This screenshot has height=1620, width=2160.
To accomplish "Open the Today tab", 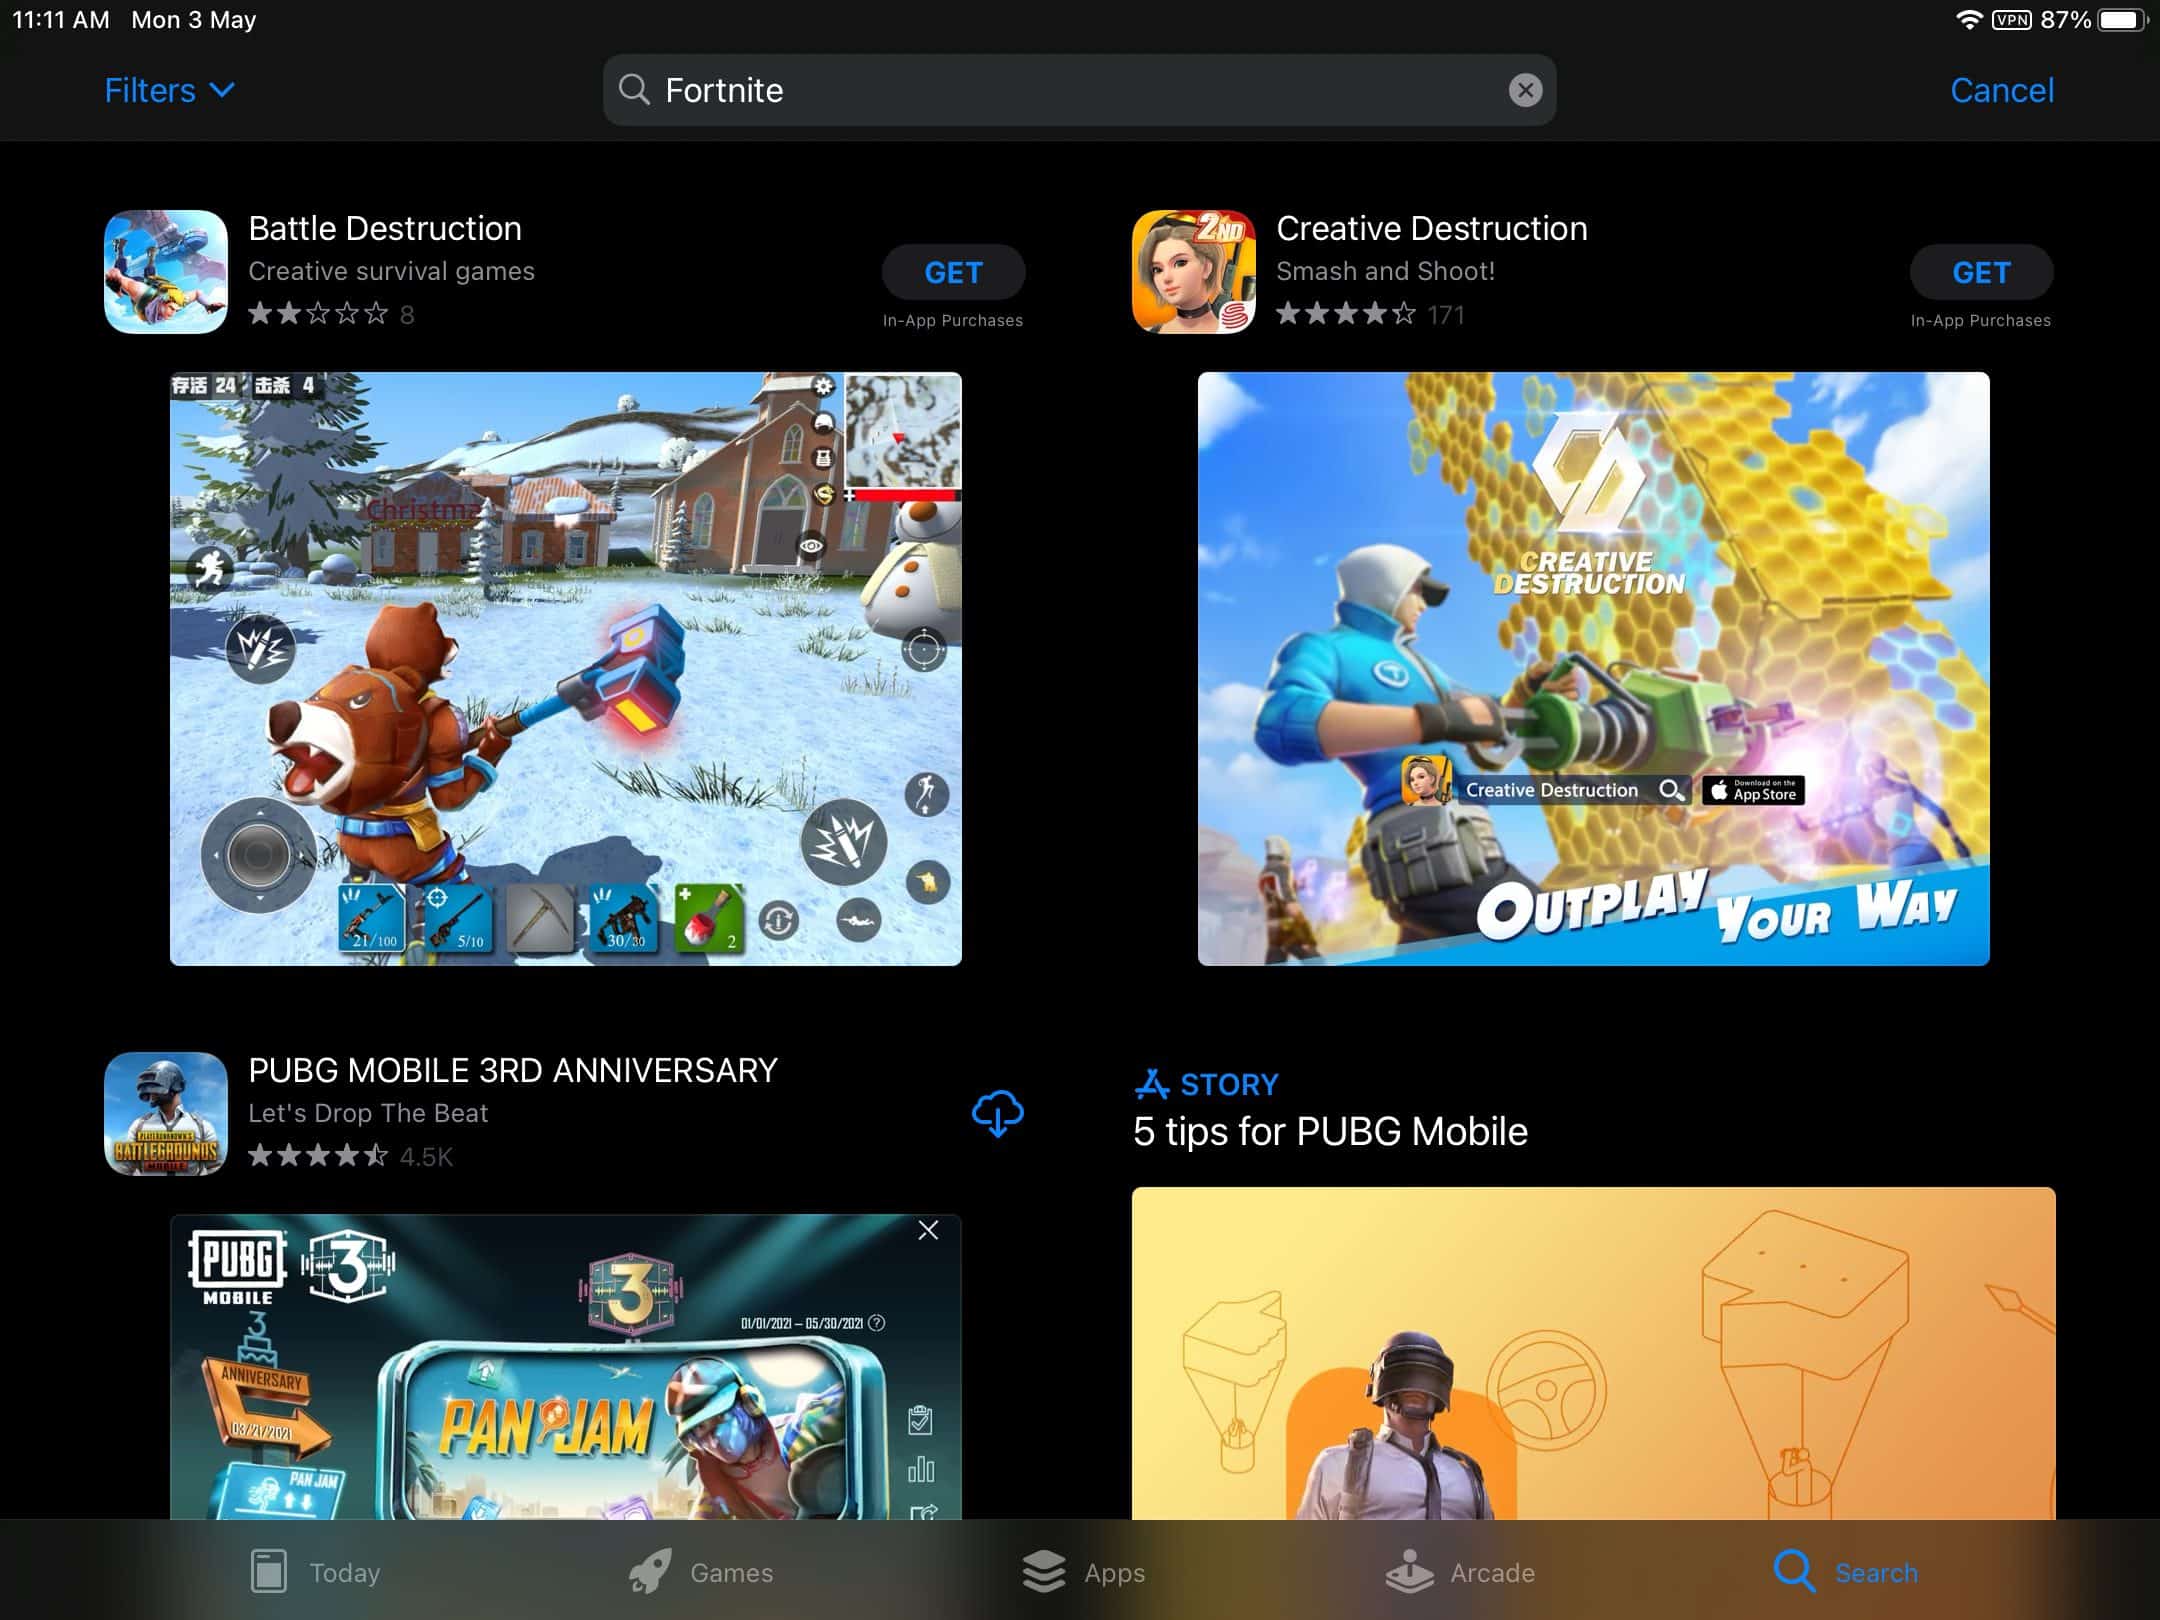I will pyautogui.click(x=315, y=1572).
